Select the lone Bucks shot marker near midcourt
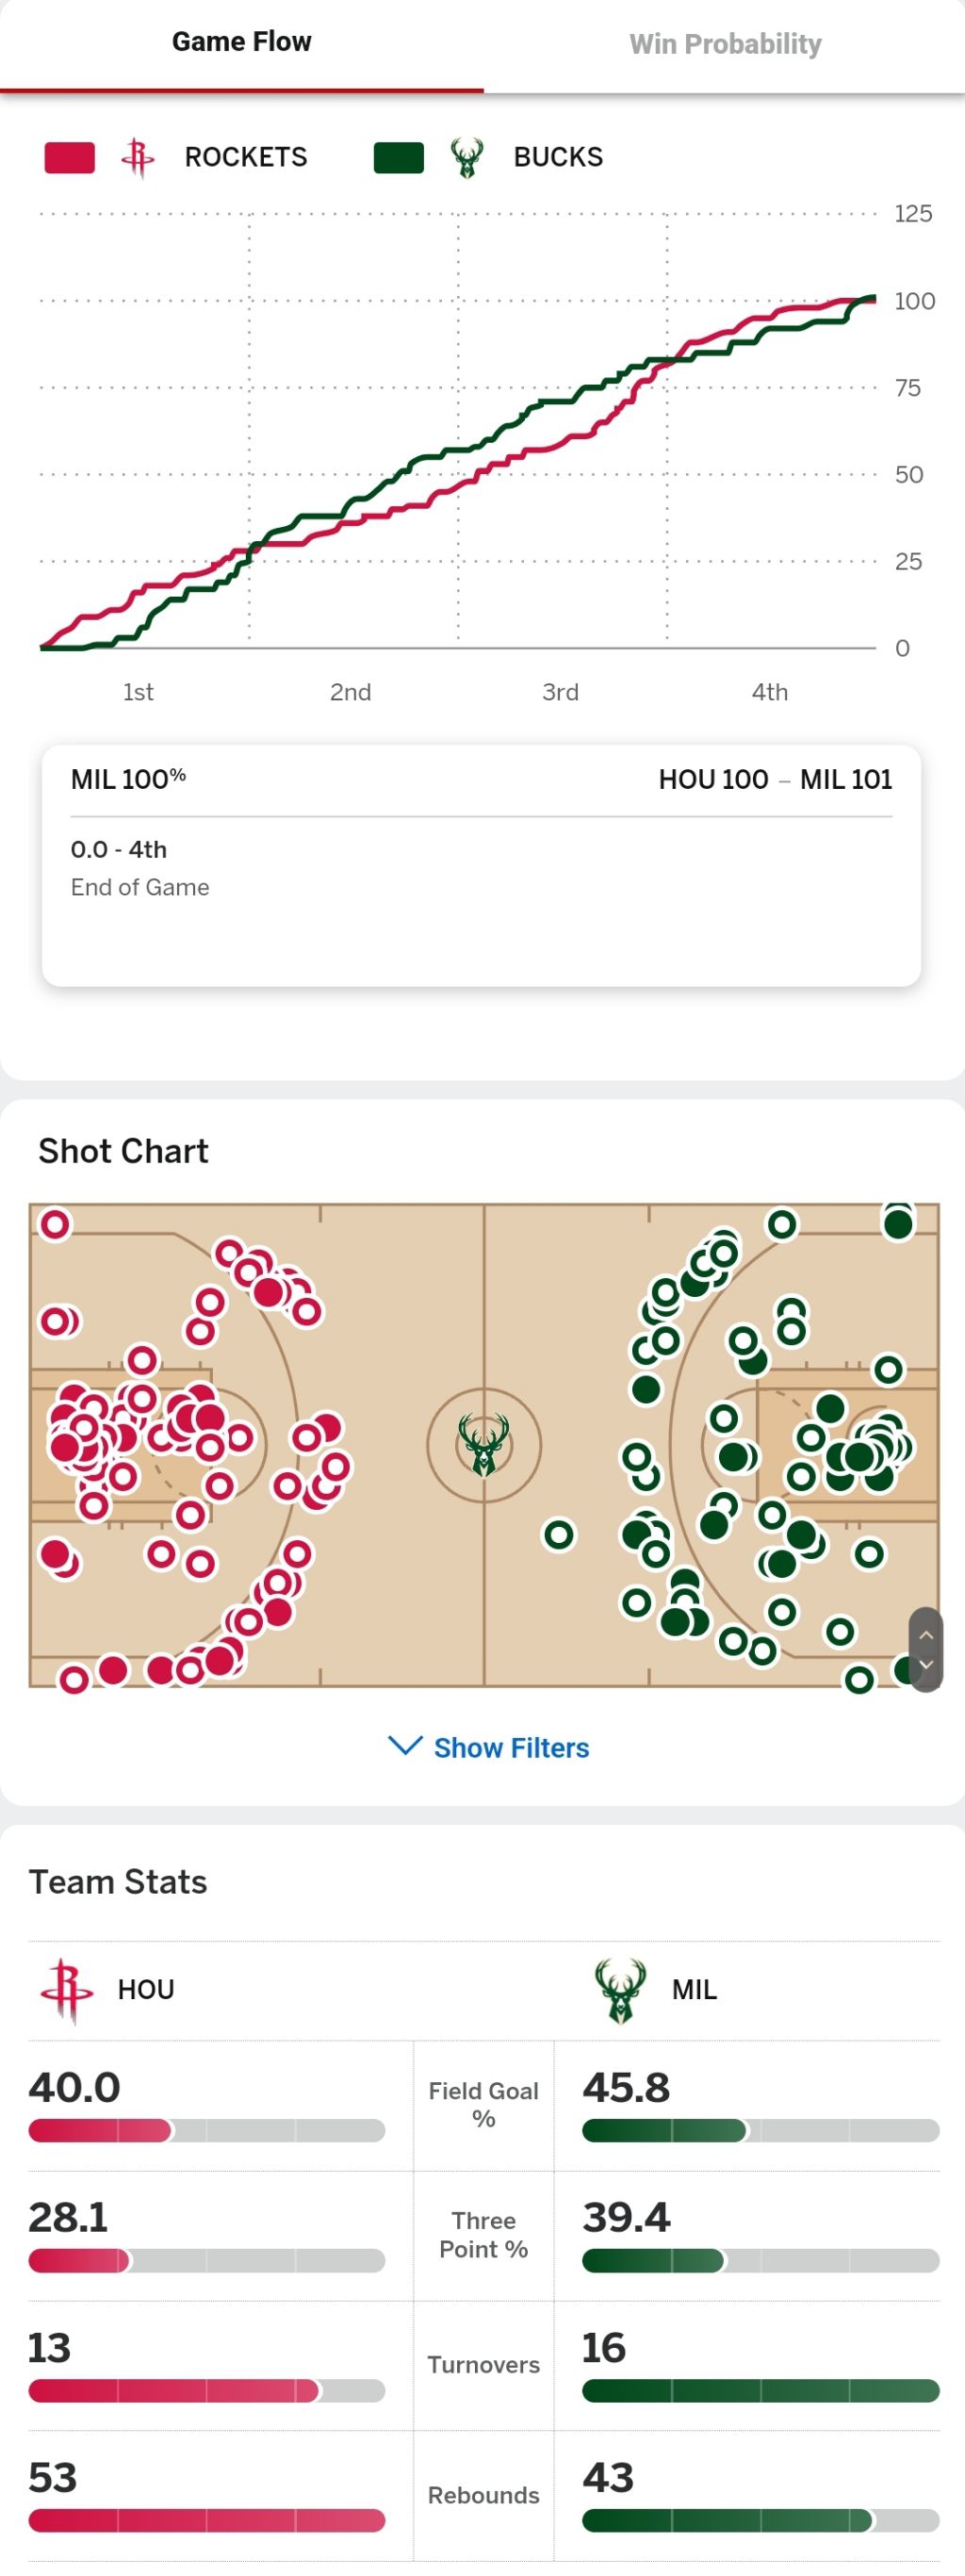 point(559,1534)
